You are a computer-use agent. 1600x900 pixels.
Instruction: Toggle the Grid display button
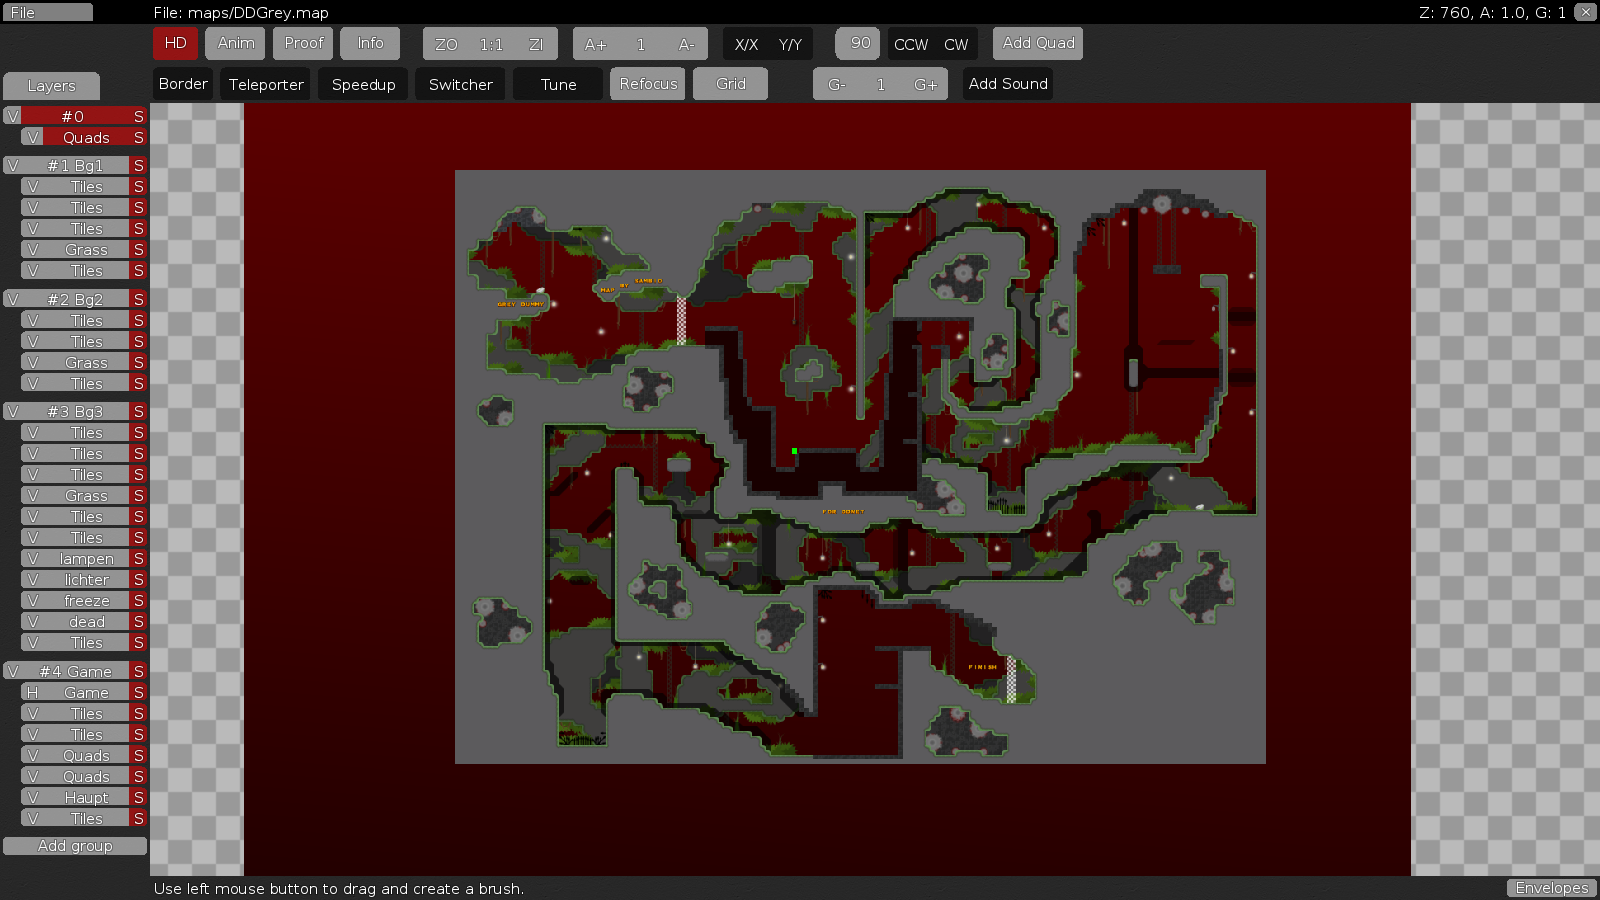click(x=730, y=84)
